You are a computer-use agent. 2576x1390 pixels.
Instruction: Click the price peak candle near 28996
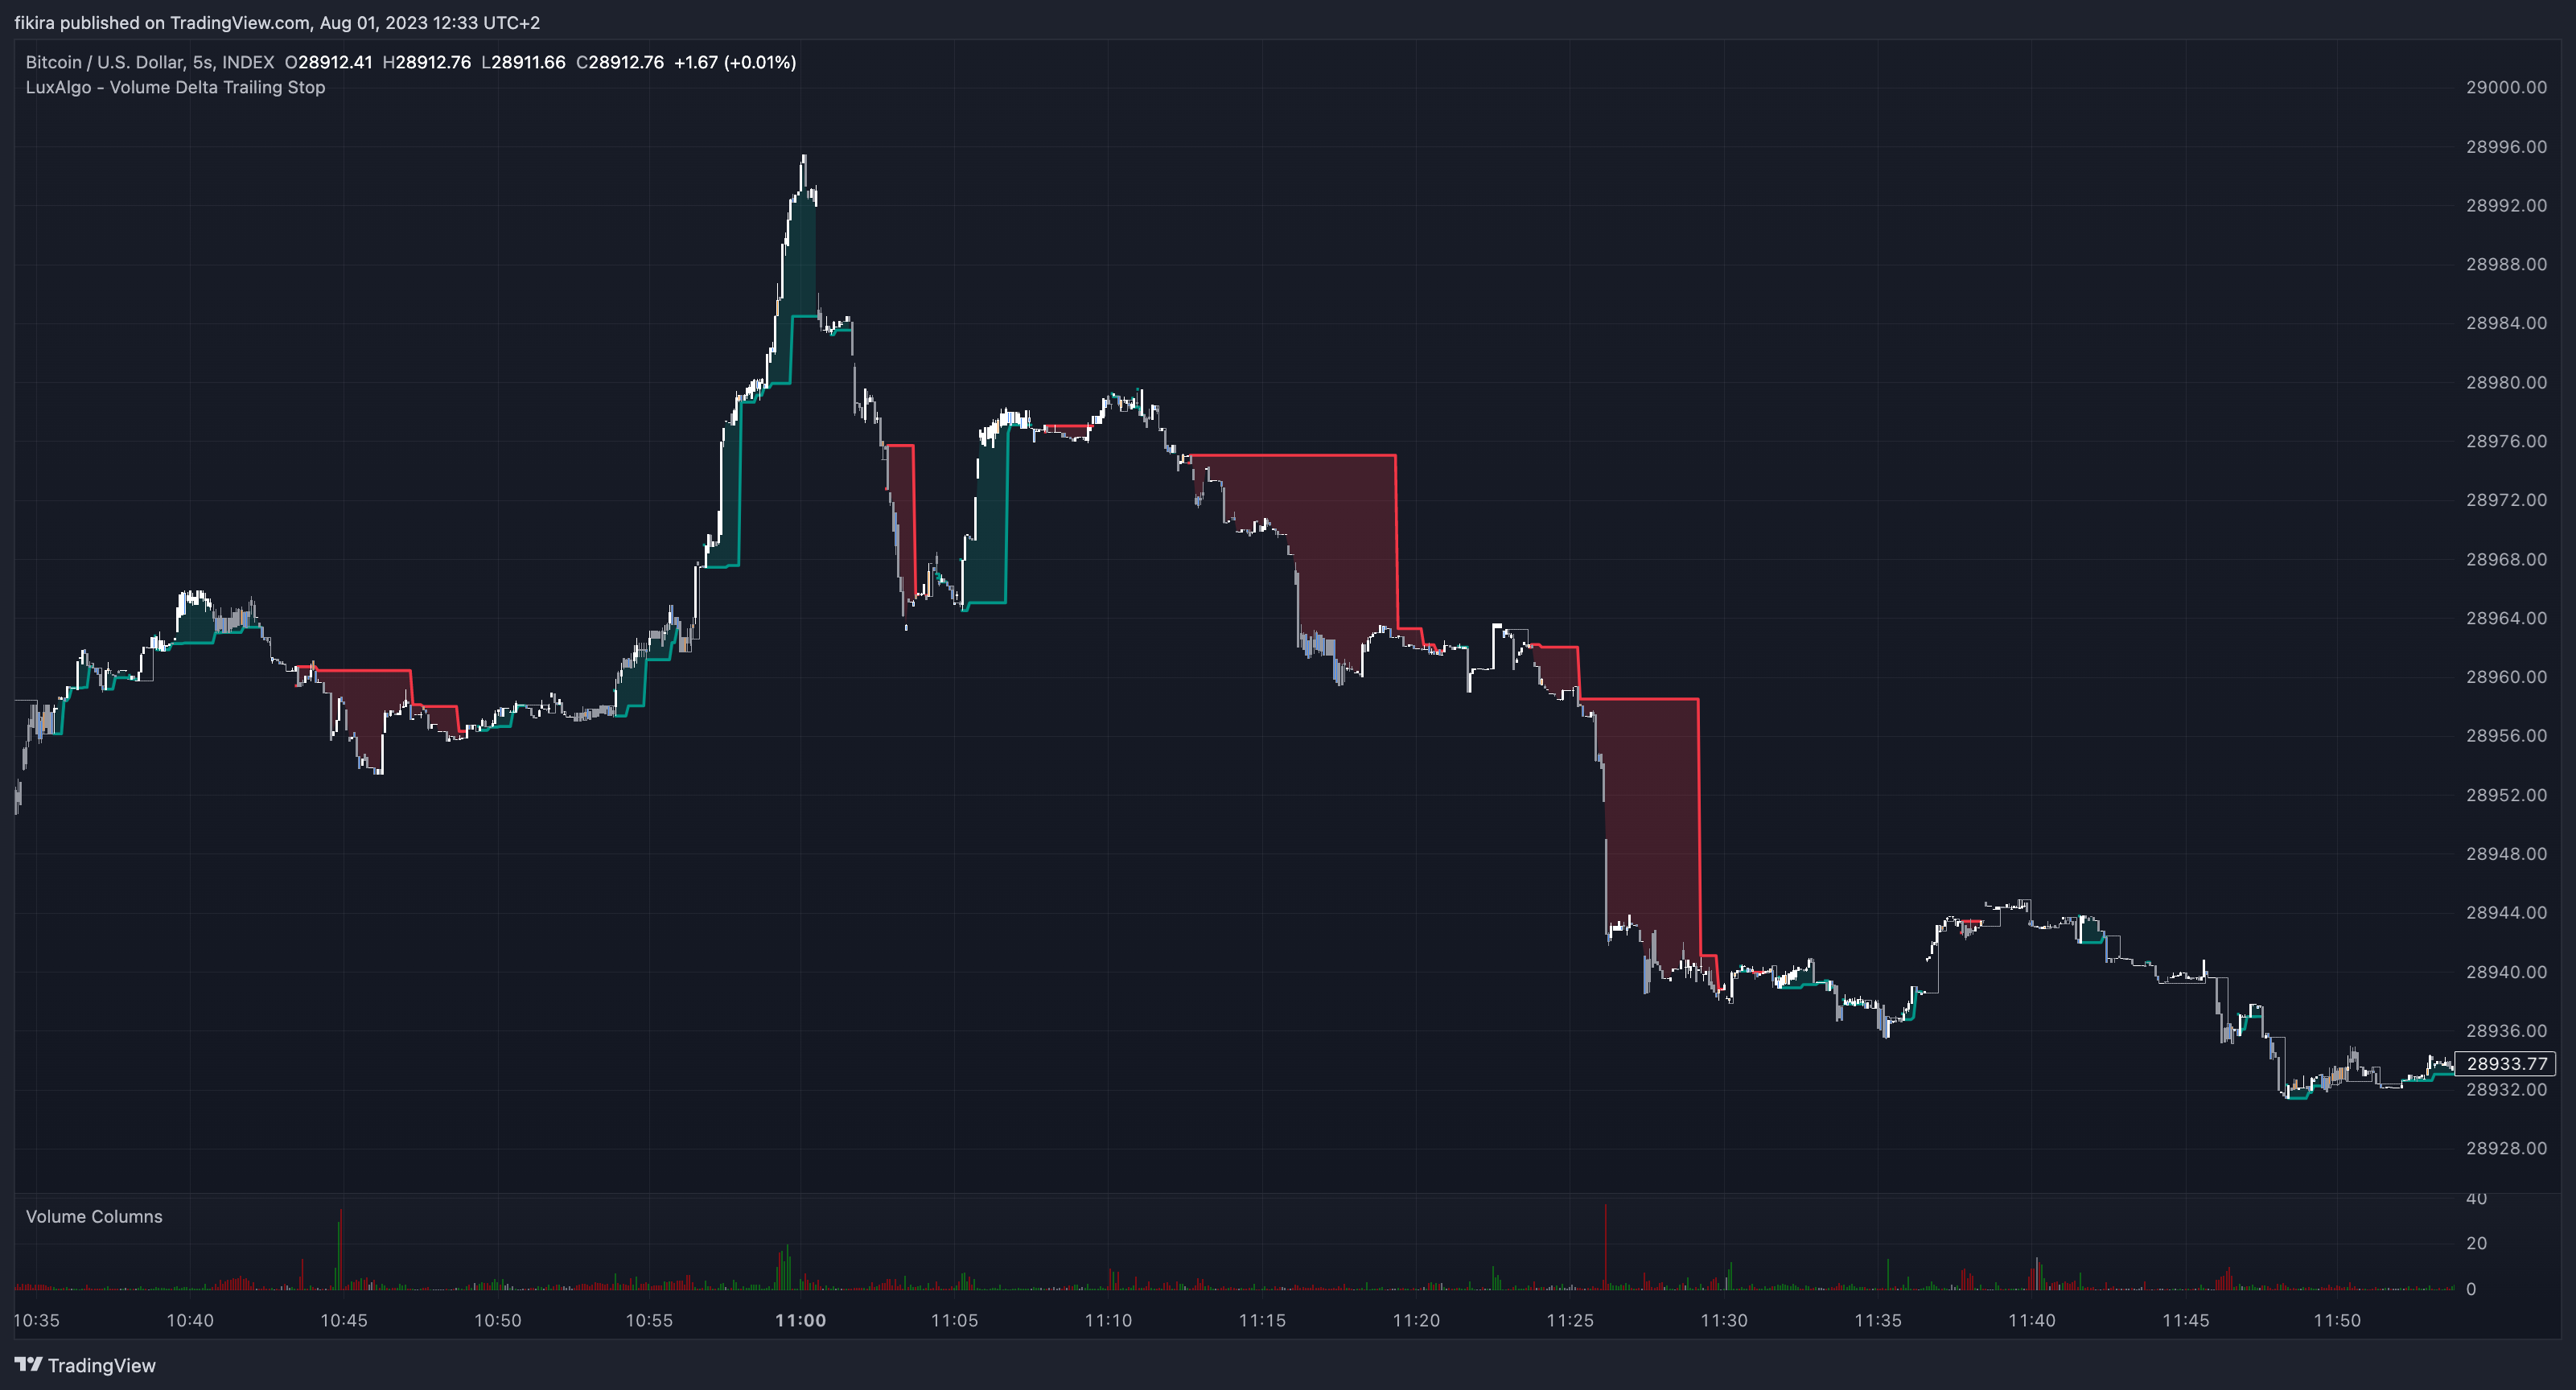[804, 172]
